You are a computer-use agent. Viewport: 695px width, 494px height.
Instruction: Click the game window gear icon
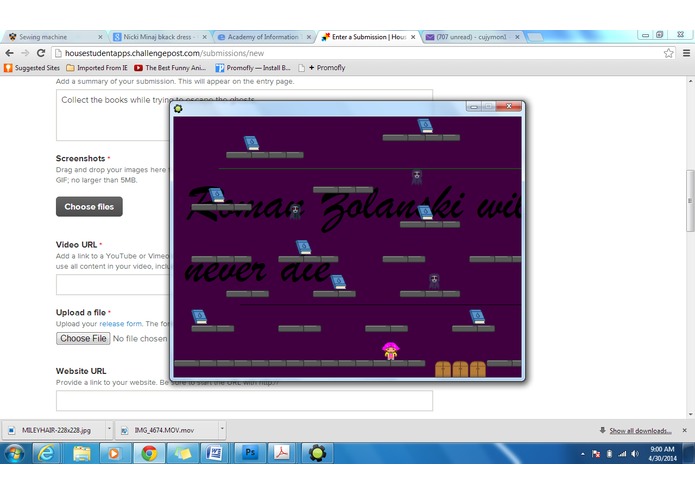(x=178, y=109)
